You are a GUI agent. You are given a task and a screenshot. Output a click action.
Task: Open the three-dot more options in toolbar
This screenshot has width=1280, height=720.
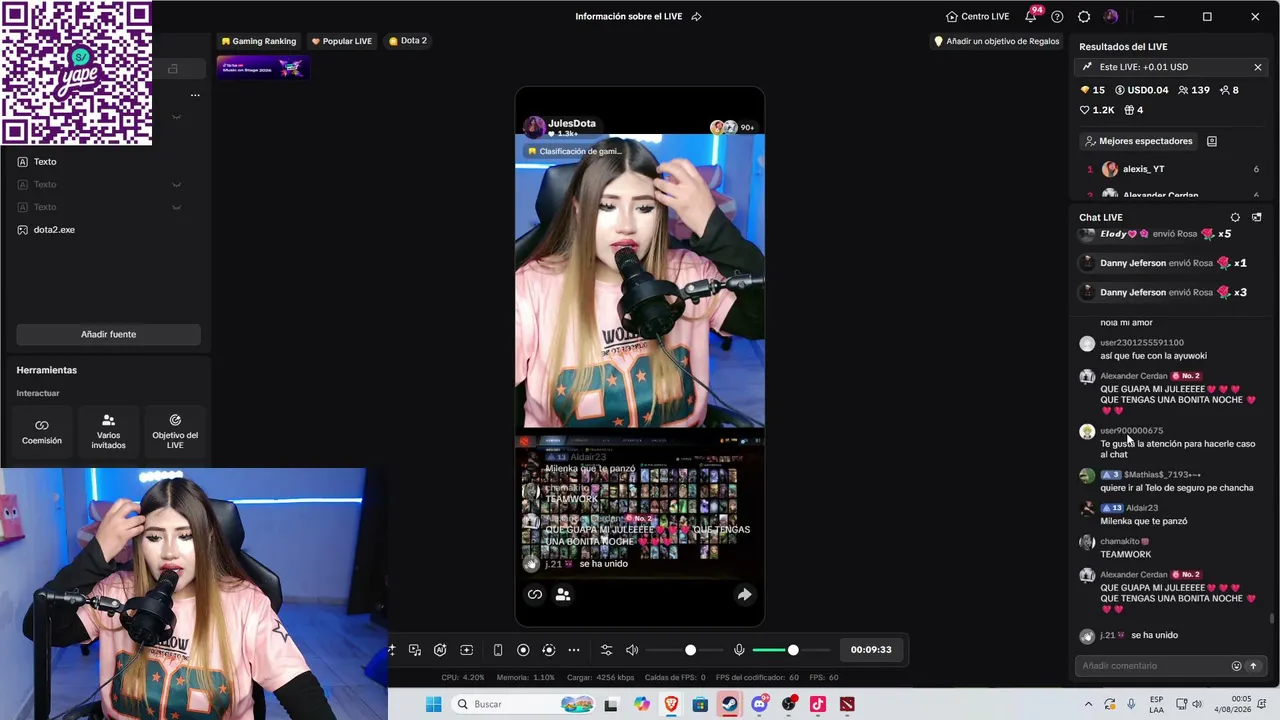coord(574,650)
